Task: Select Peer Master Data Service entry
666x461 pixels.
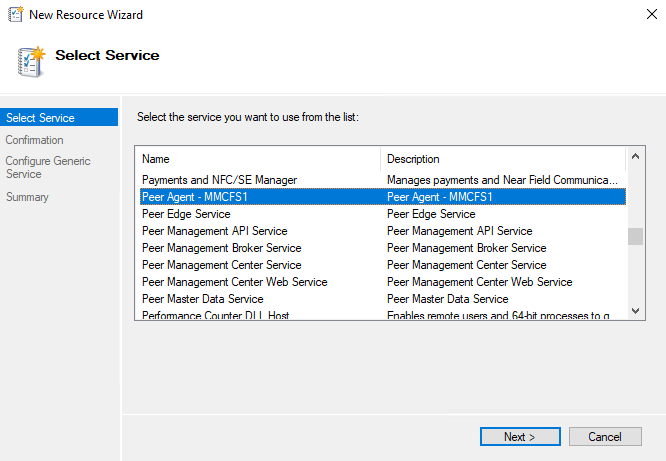Action: 203,299
